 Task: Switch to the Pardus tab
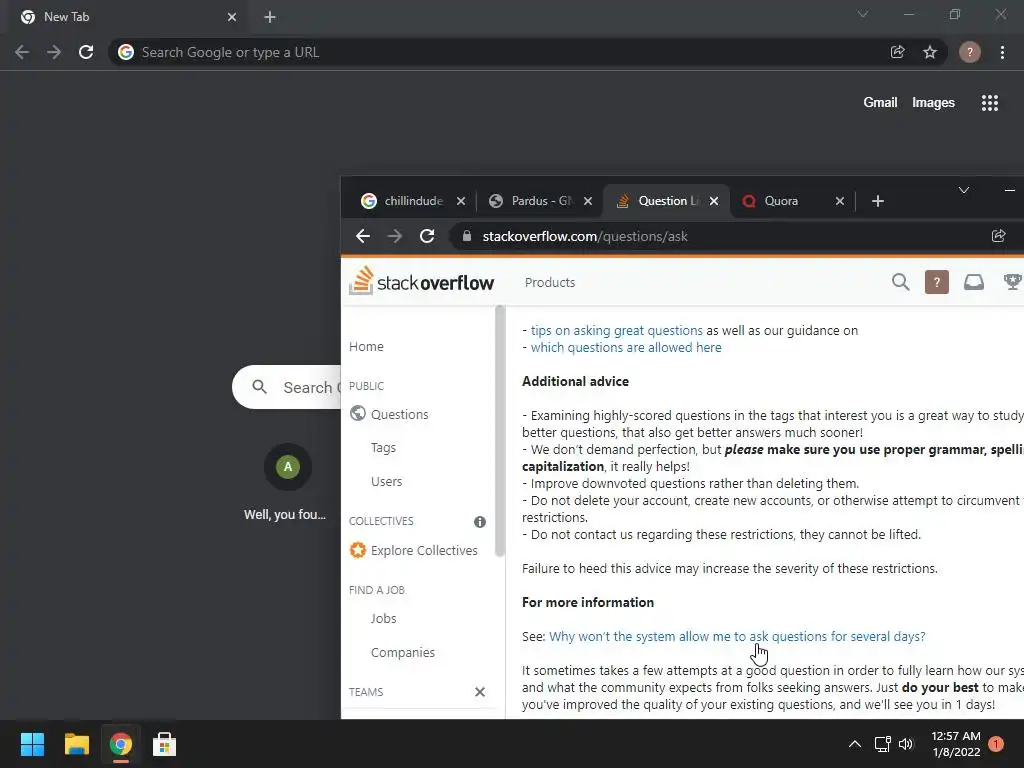541,201
